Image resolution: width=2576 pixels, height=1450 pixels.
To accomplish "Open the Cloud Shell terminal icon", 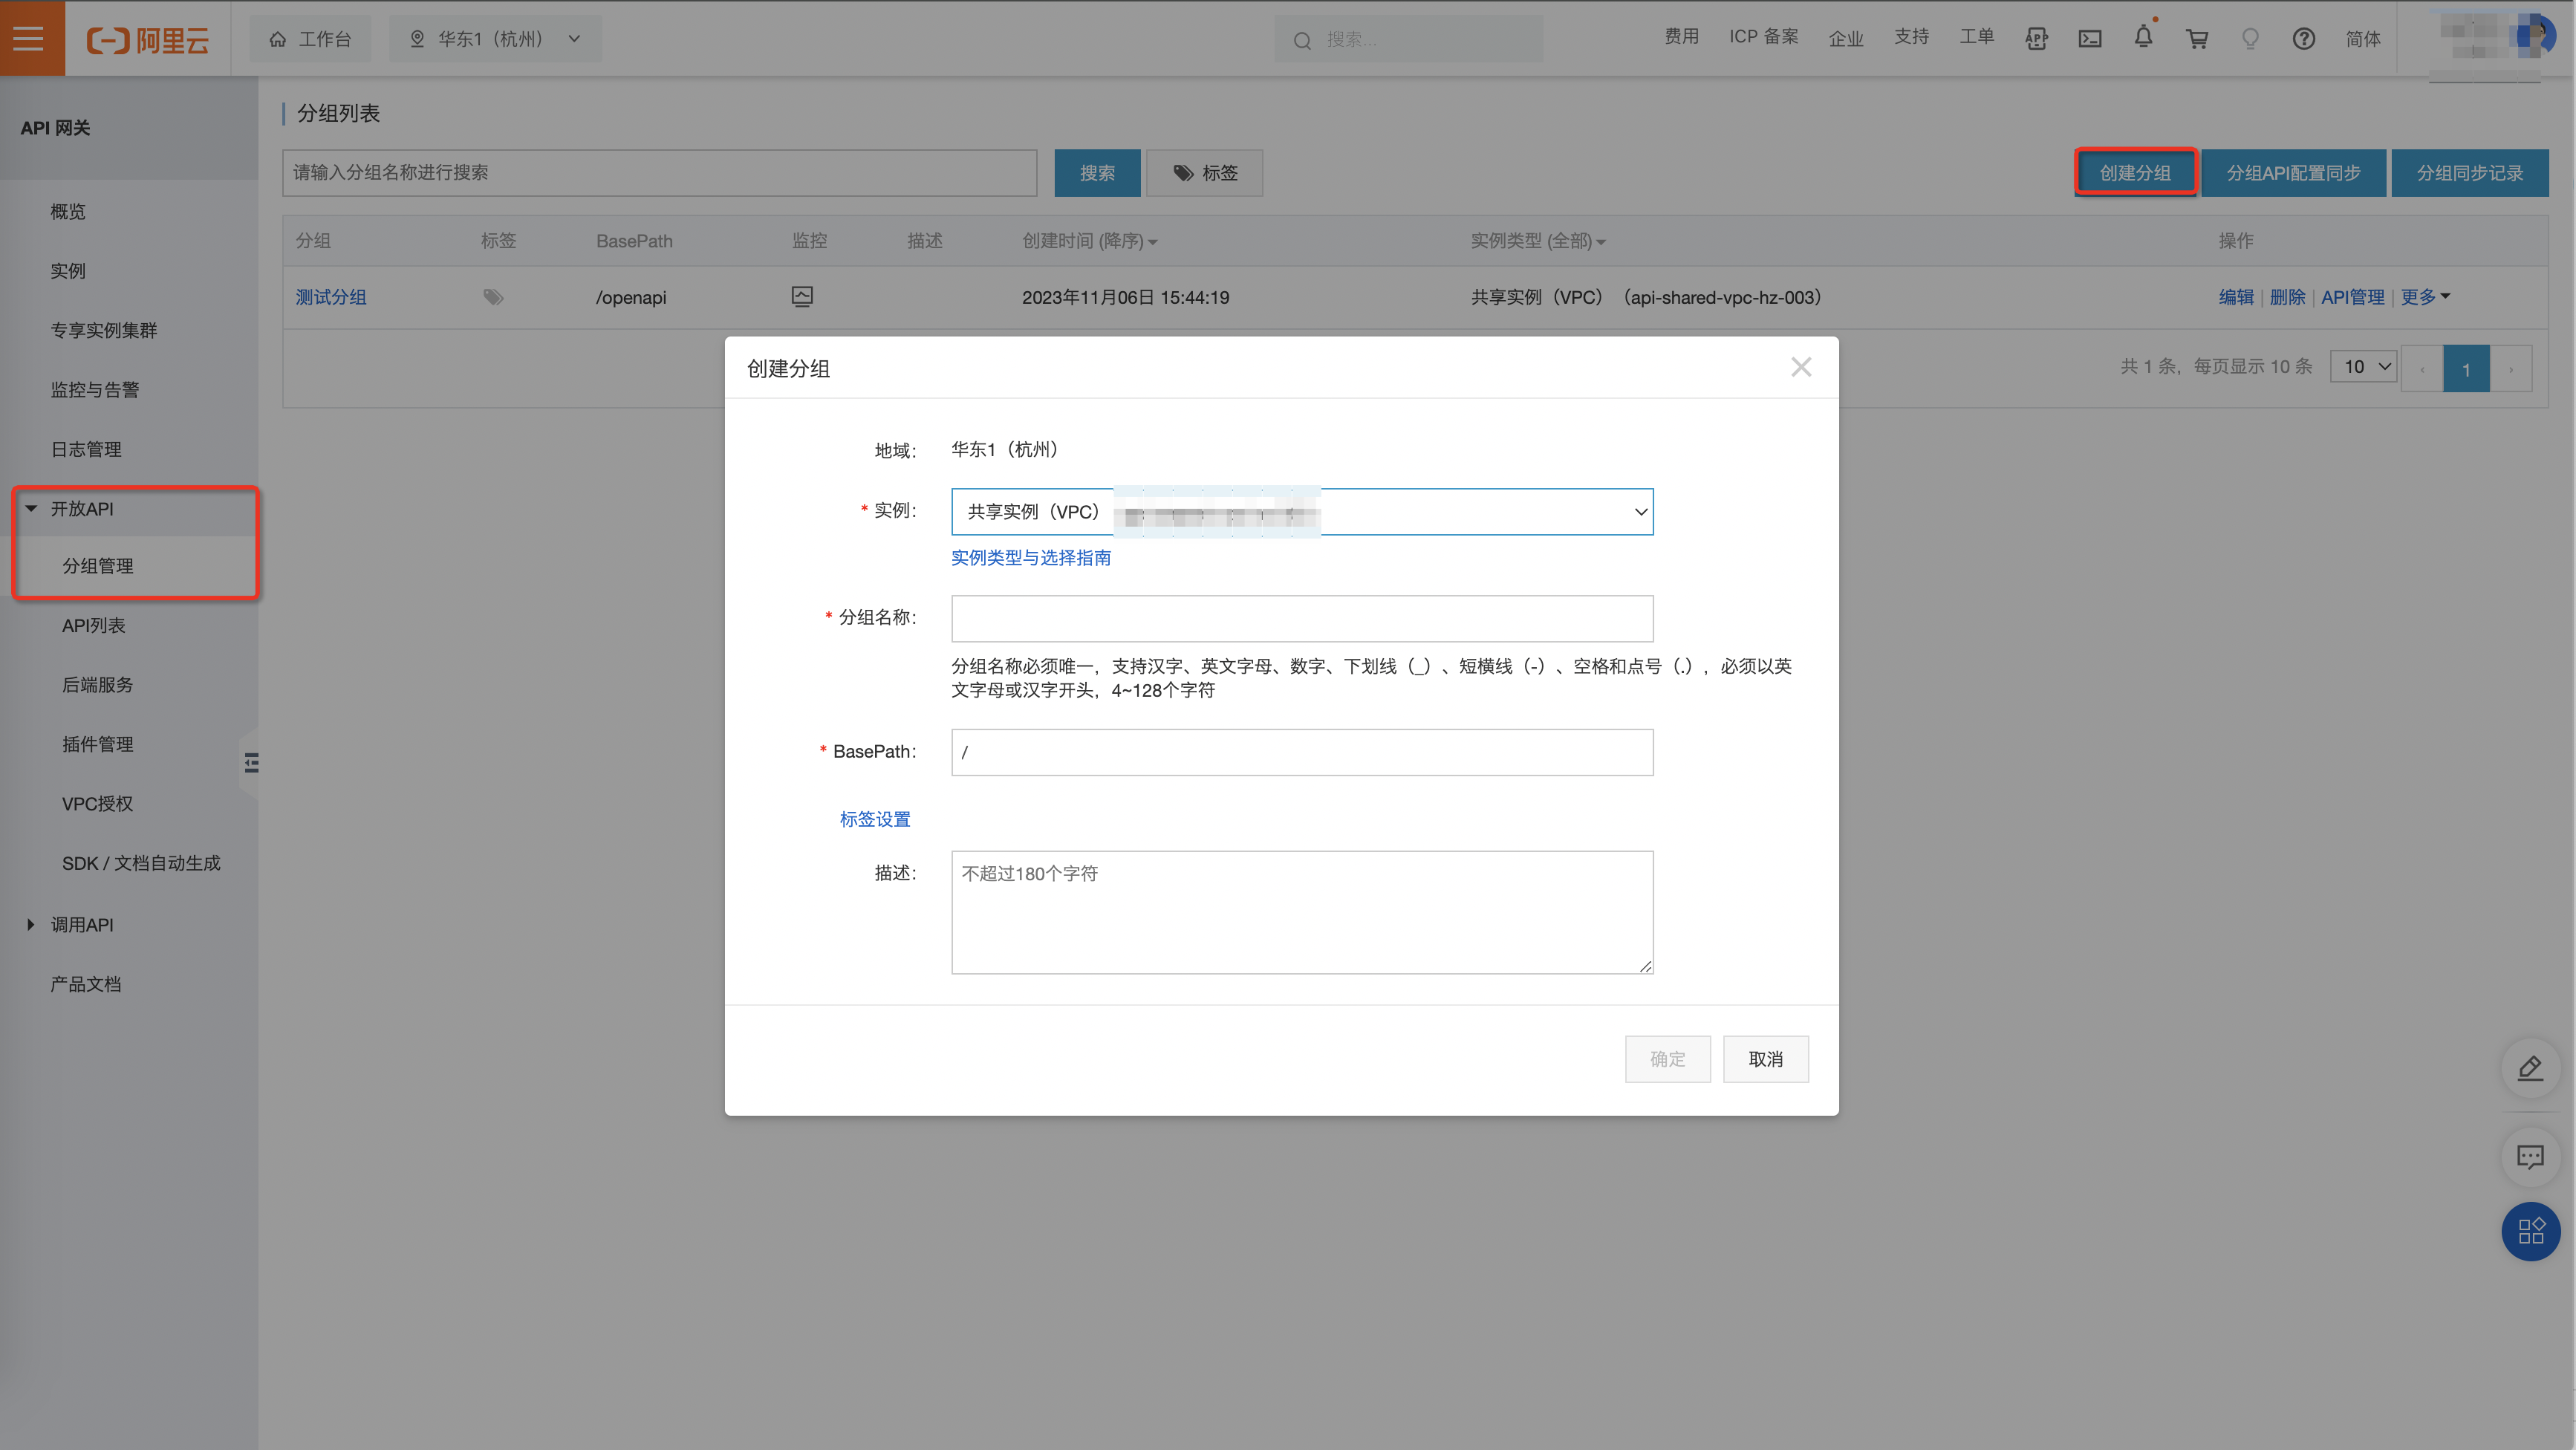I will [2090, 39].
